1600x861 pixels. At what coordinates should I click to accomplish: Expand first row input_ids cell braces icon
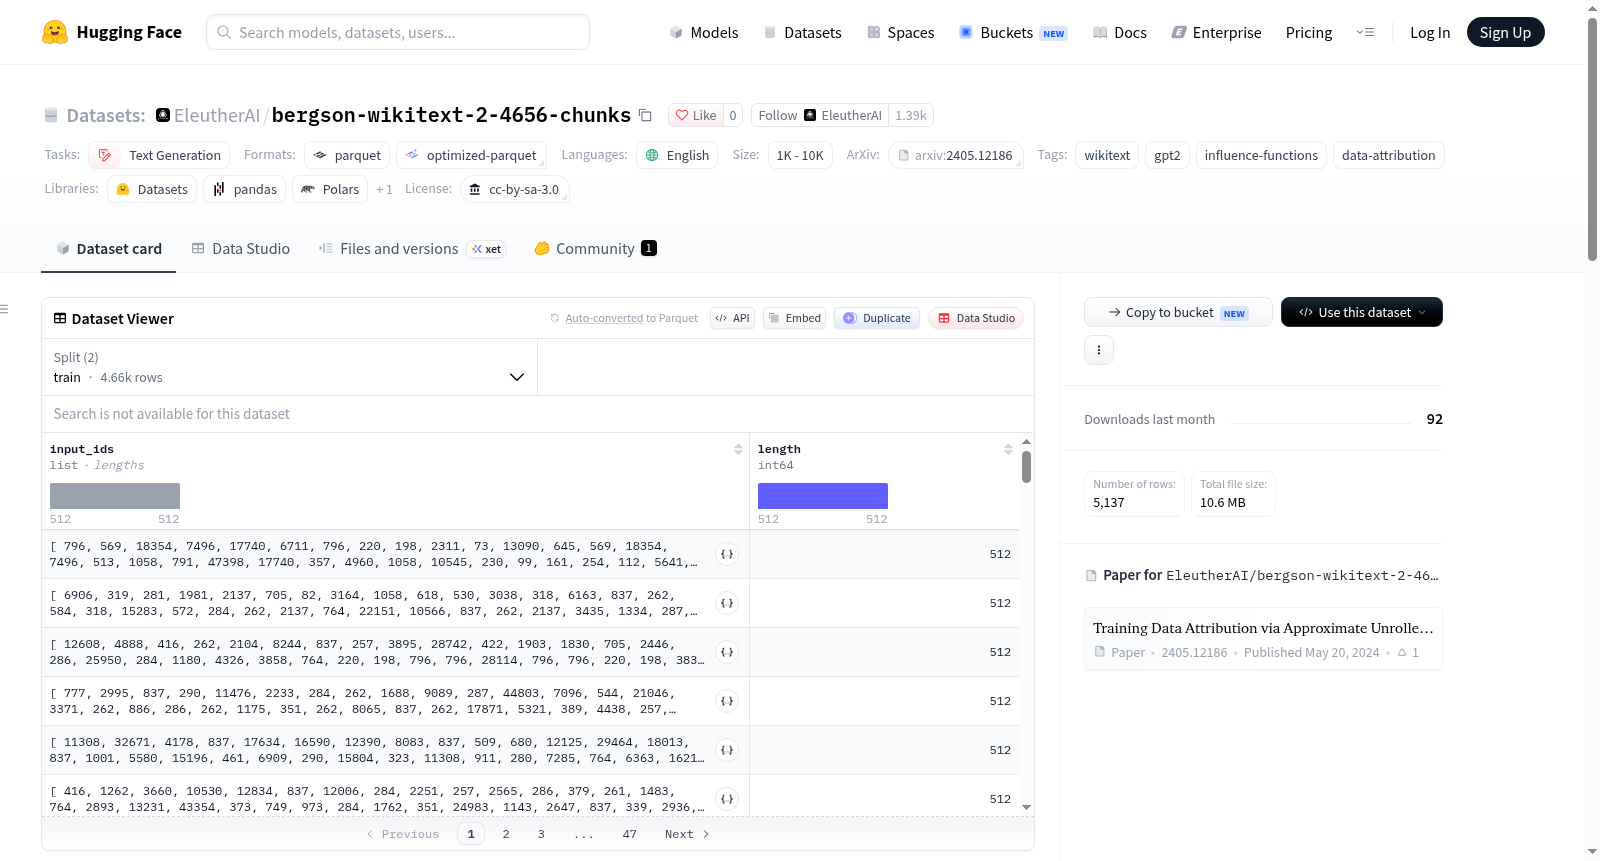coord(727,554)
